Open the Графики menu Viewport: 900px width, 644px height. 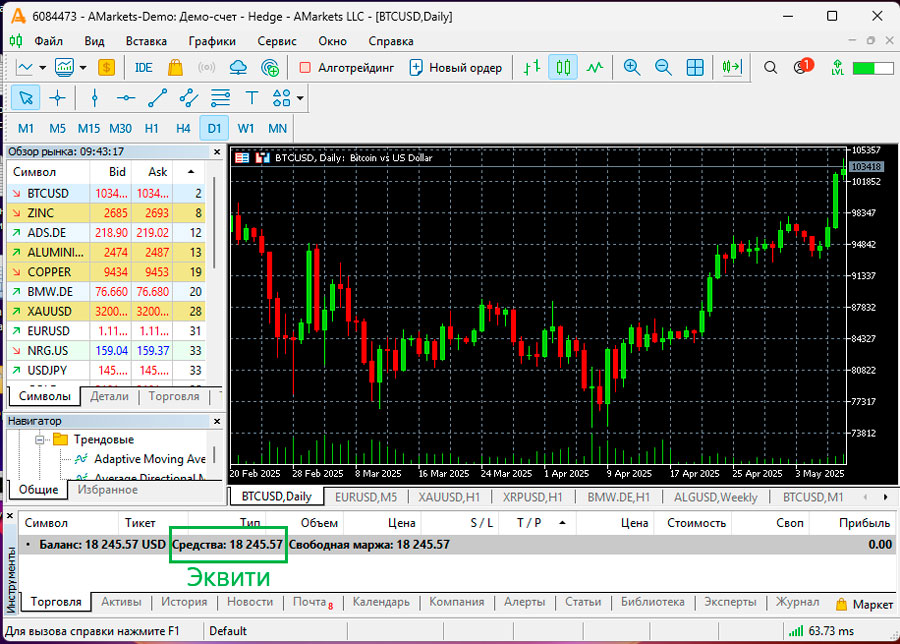click(x=212, y=41)
